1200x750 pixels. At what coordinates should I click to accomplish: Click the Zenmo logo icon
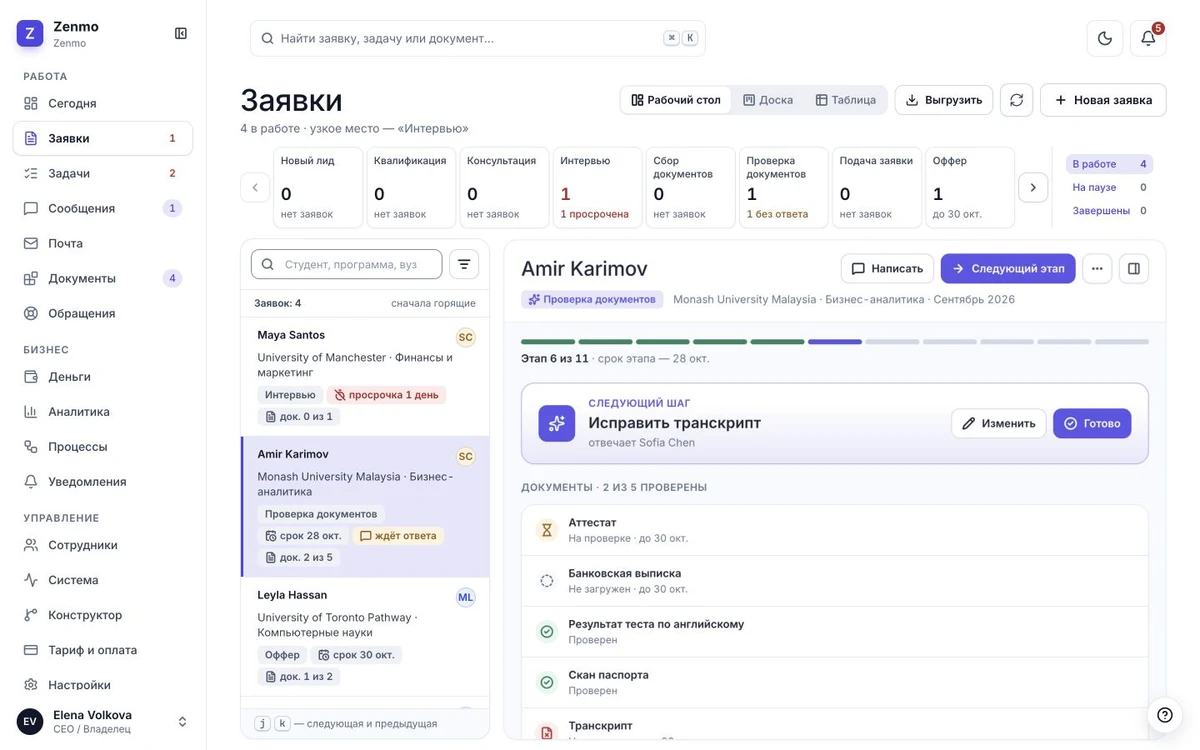point(30,33)
